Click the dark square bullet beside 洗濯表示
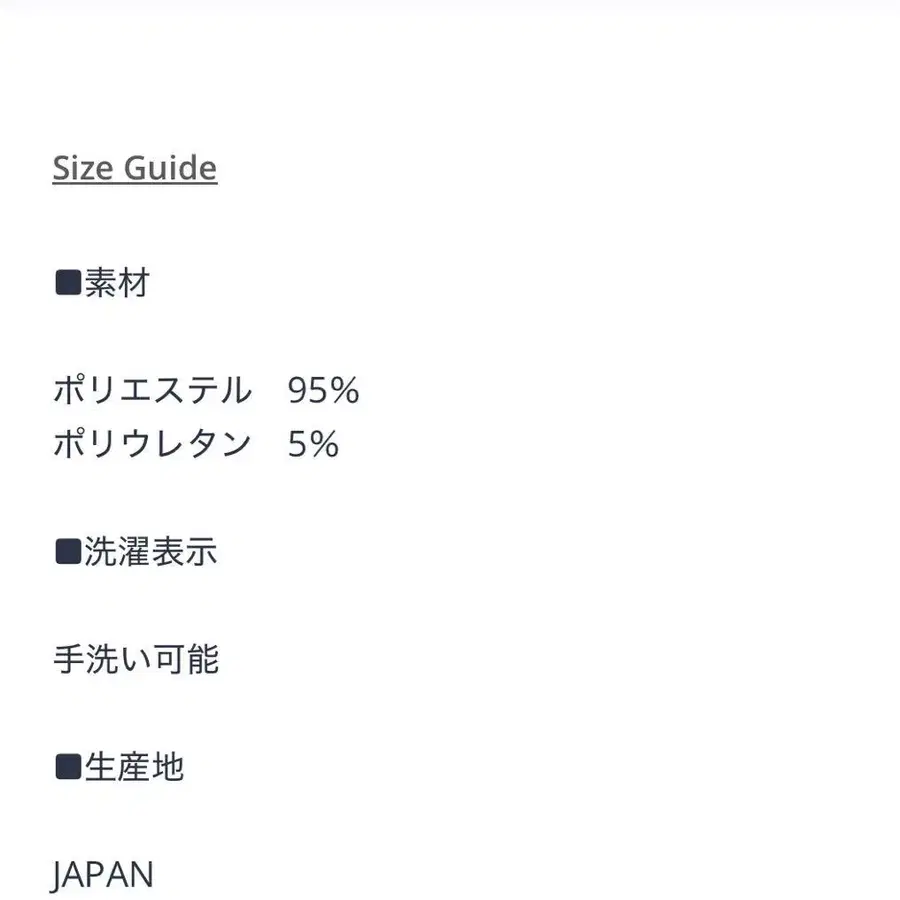The height and width of the screenshot is (900, 900). tap(67, 552)
